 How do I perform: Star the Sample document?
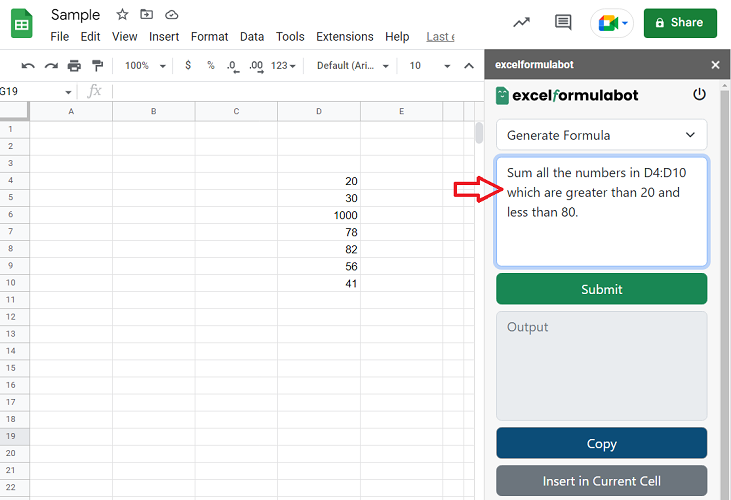[122, 14]
